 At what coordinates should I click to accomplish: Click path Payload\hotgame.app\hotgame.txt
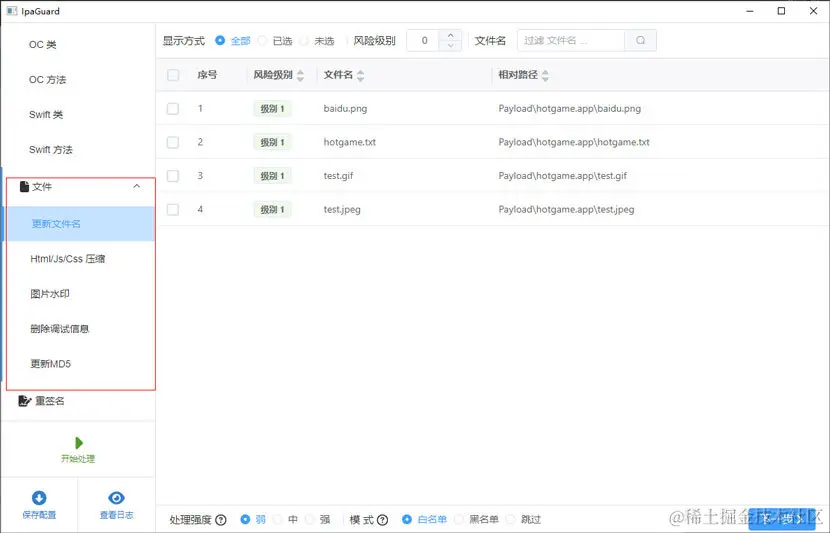574,142
